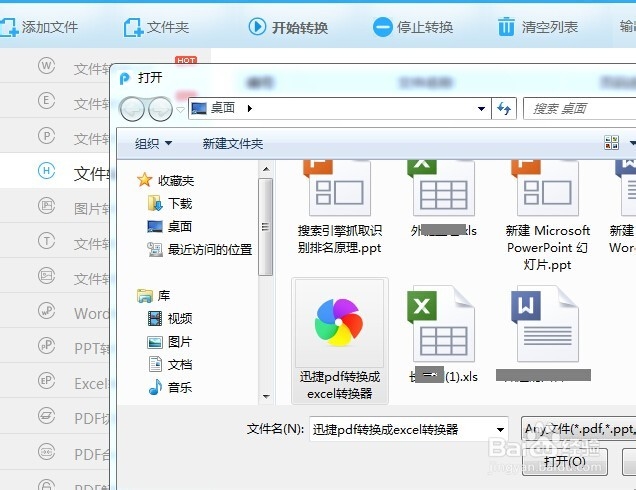This screenshot has width=636, height=490.
Task: Select the P file-to-PPT sidebar icon
Action: click(46, 135)
